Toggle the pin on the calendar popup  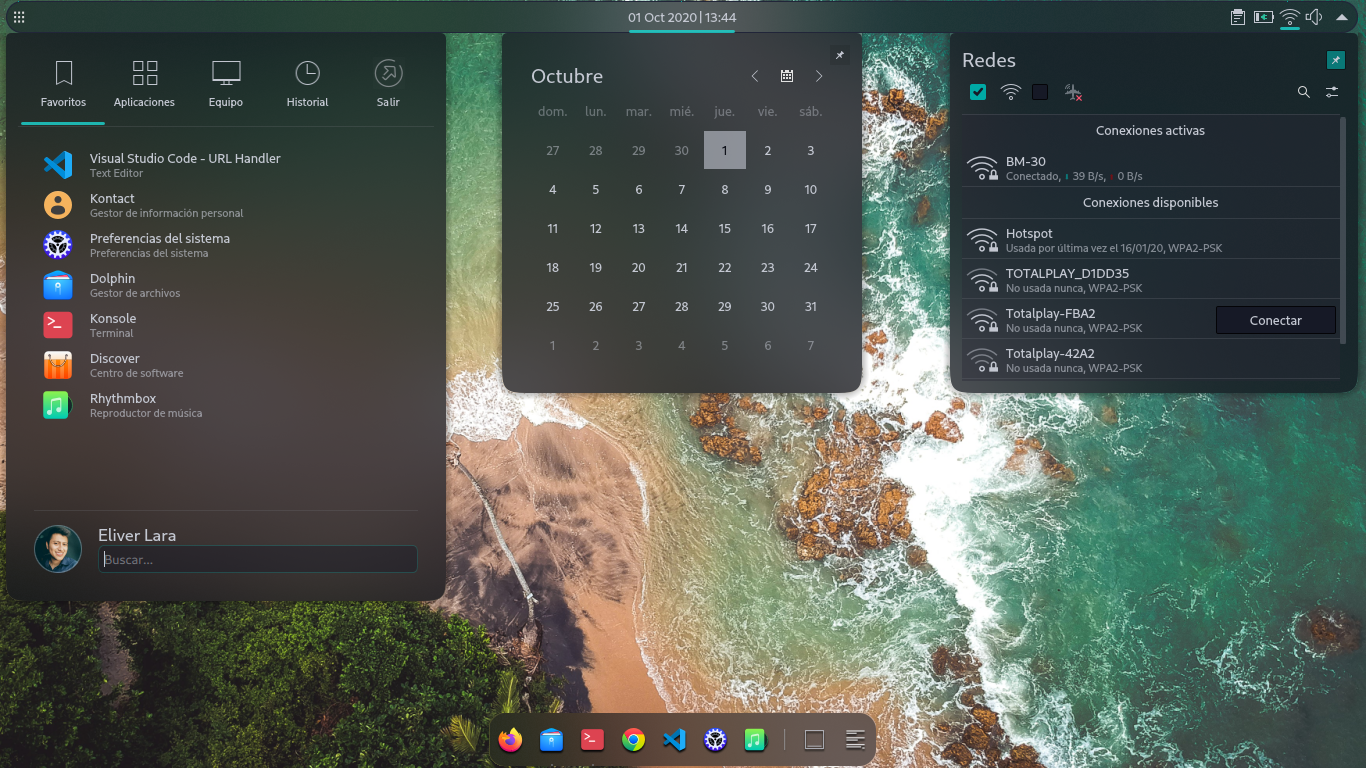tap(840, 55)
